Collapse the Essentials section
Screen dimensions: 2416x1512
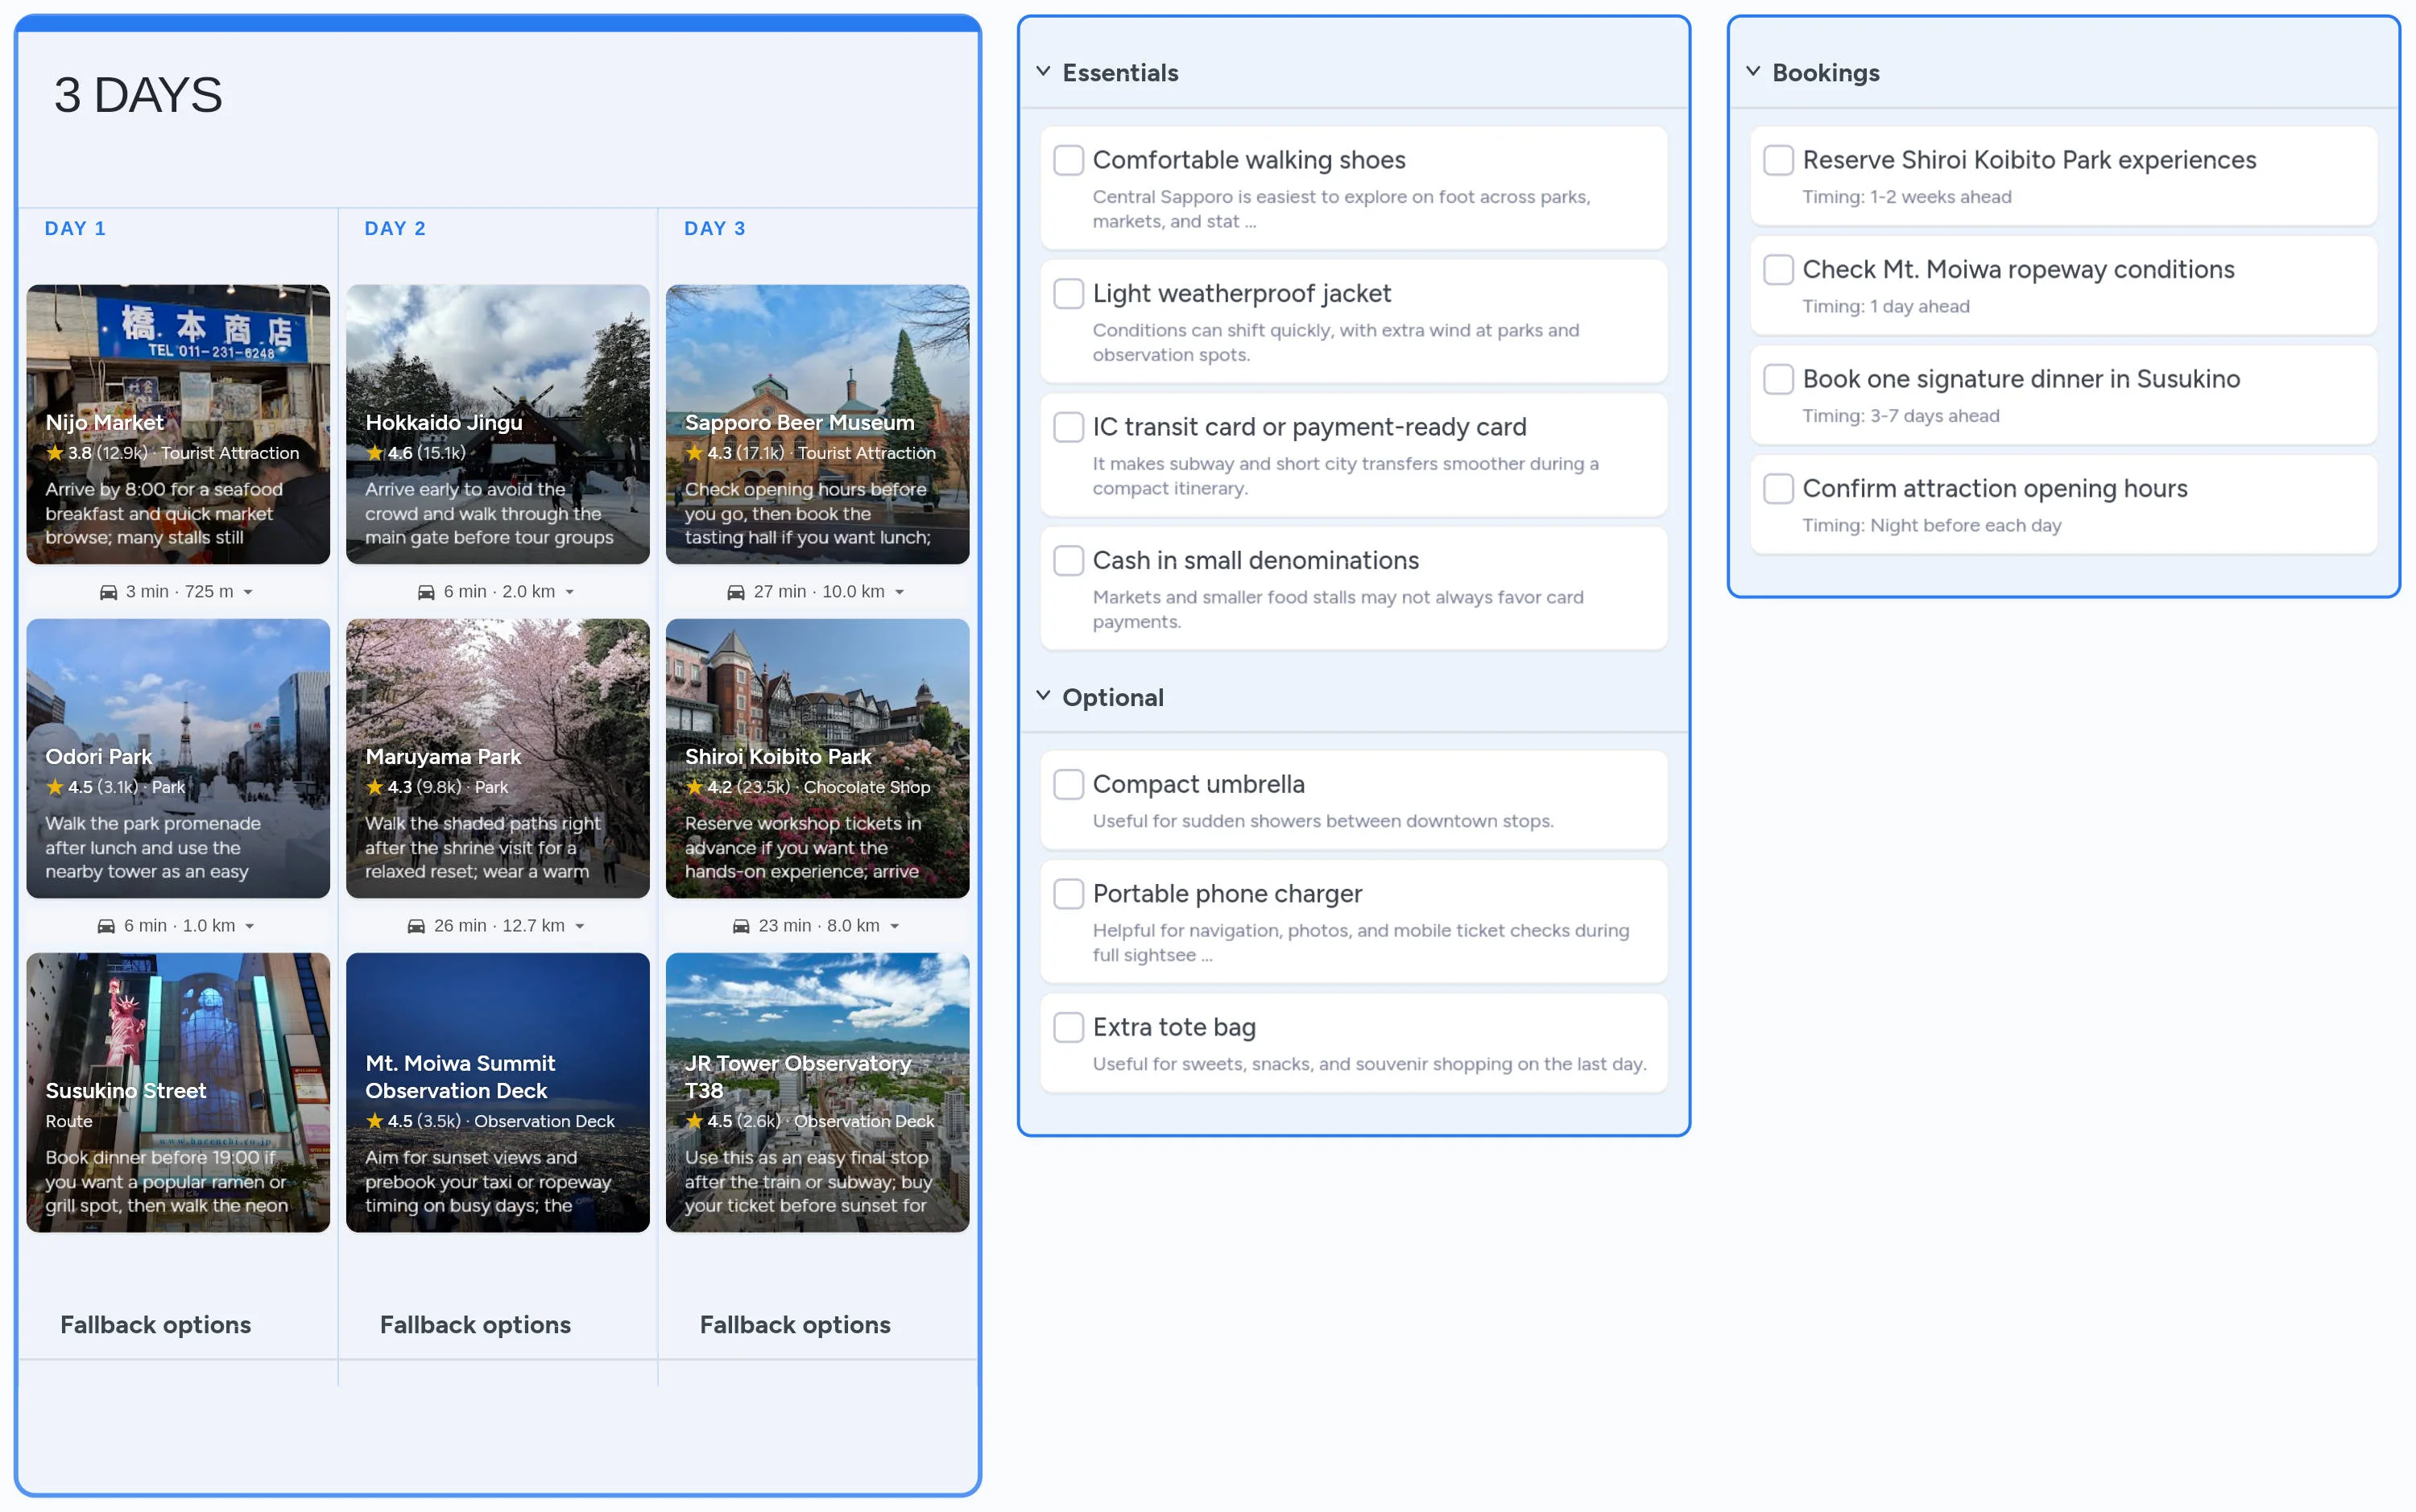pyautogui.click(x=1043, y=72)
